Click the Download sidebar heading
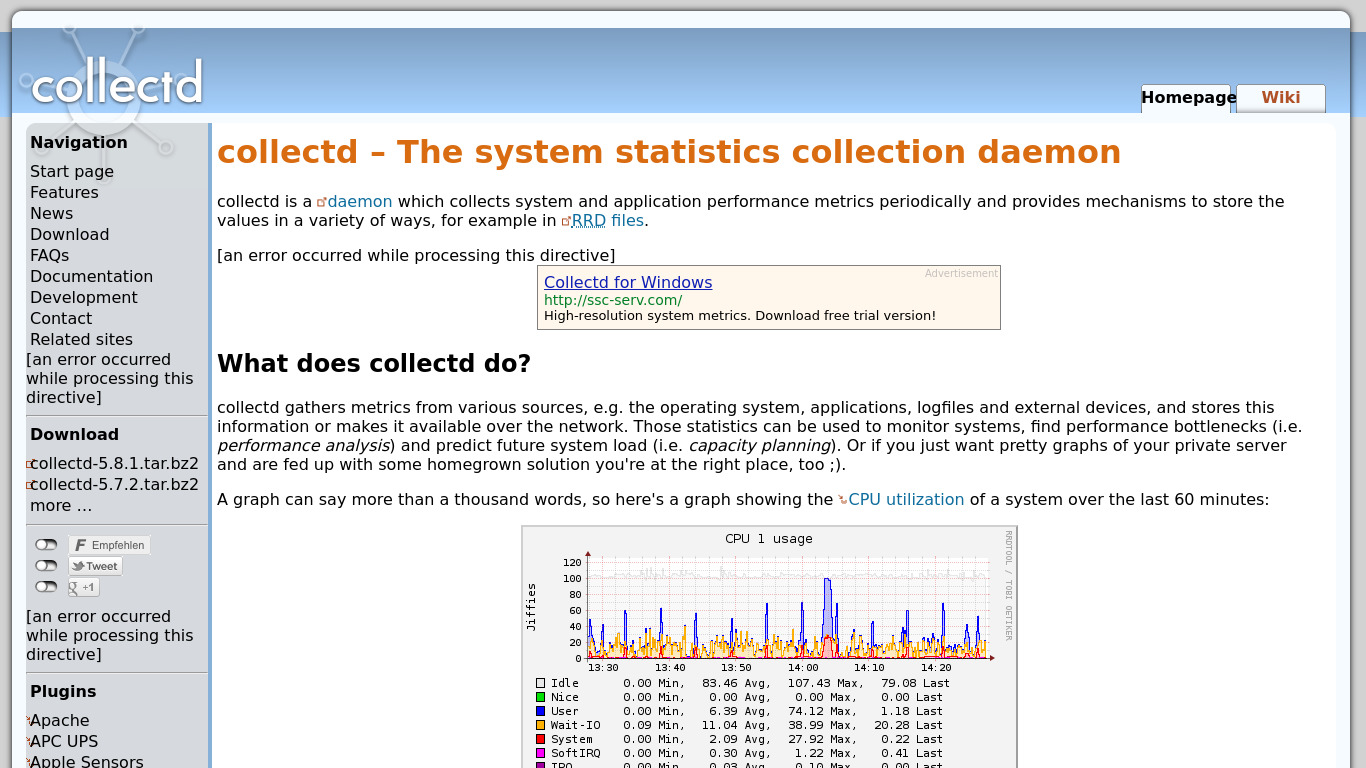The image size is (1366, 768). 74,434
